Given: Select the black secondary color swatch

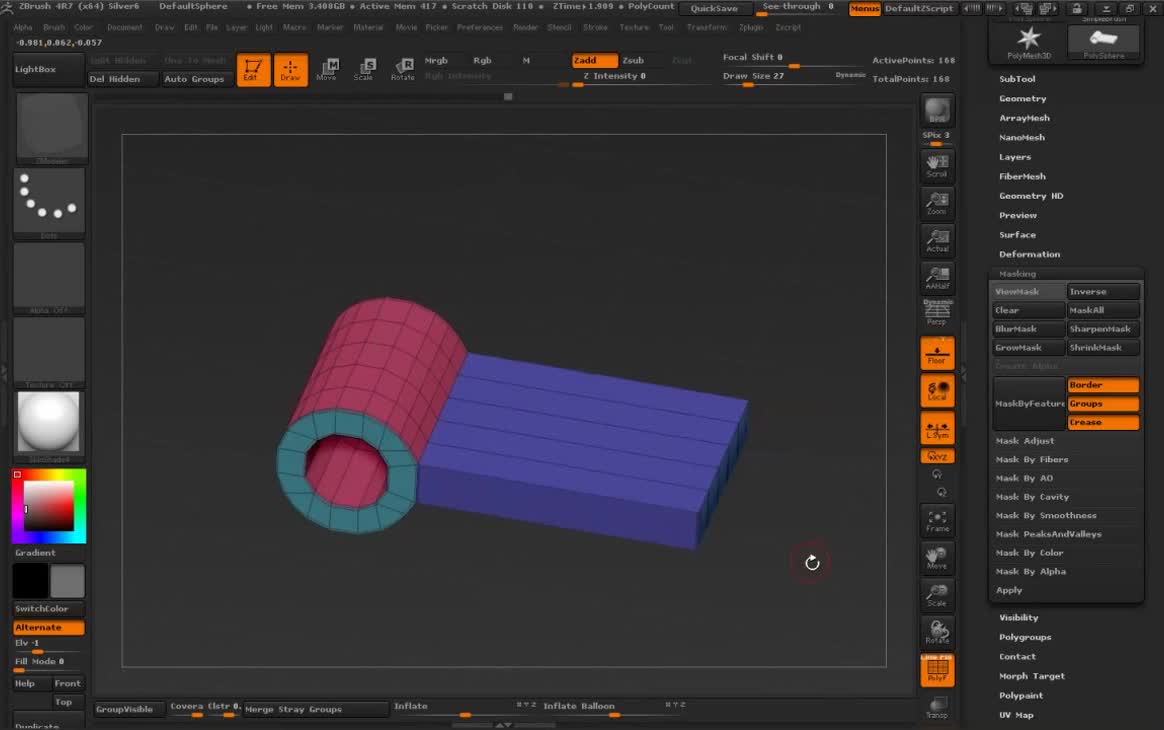Looking at the screenshot, I should (30, 581).
